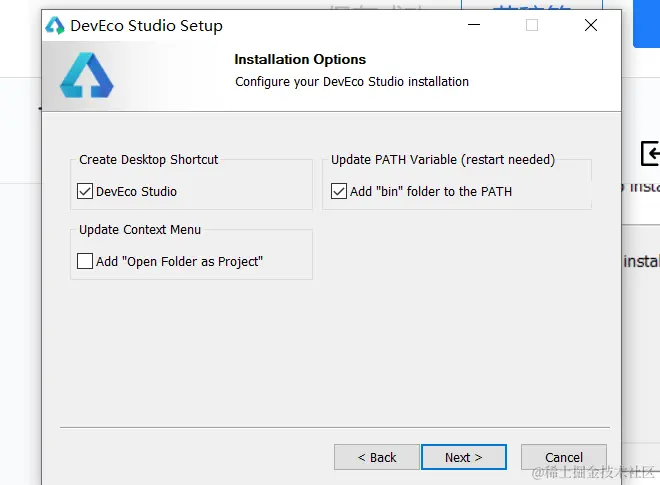Click the "Configure your DevEco Studio installation" subtitle
This screenshot has height=485, width=660.
click(352, 81)
